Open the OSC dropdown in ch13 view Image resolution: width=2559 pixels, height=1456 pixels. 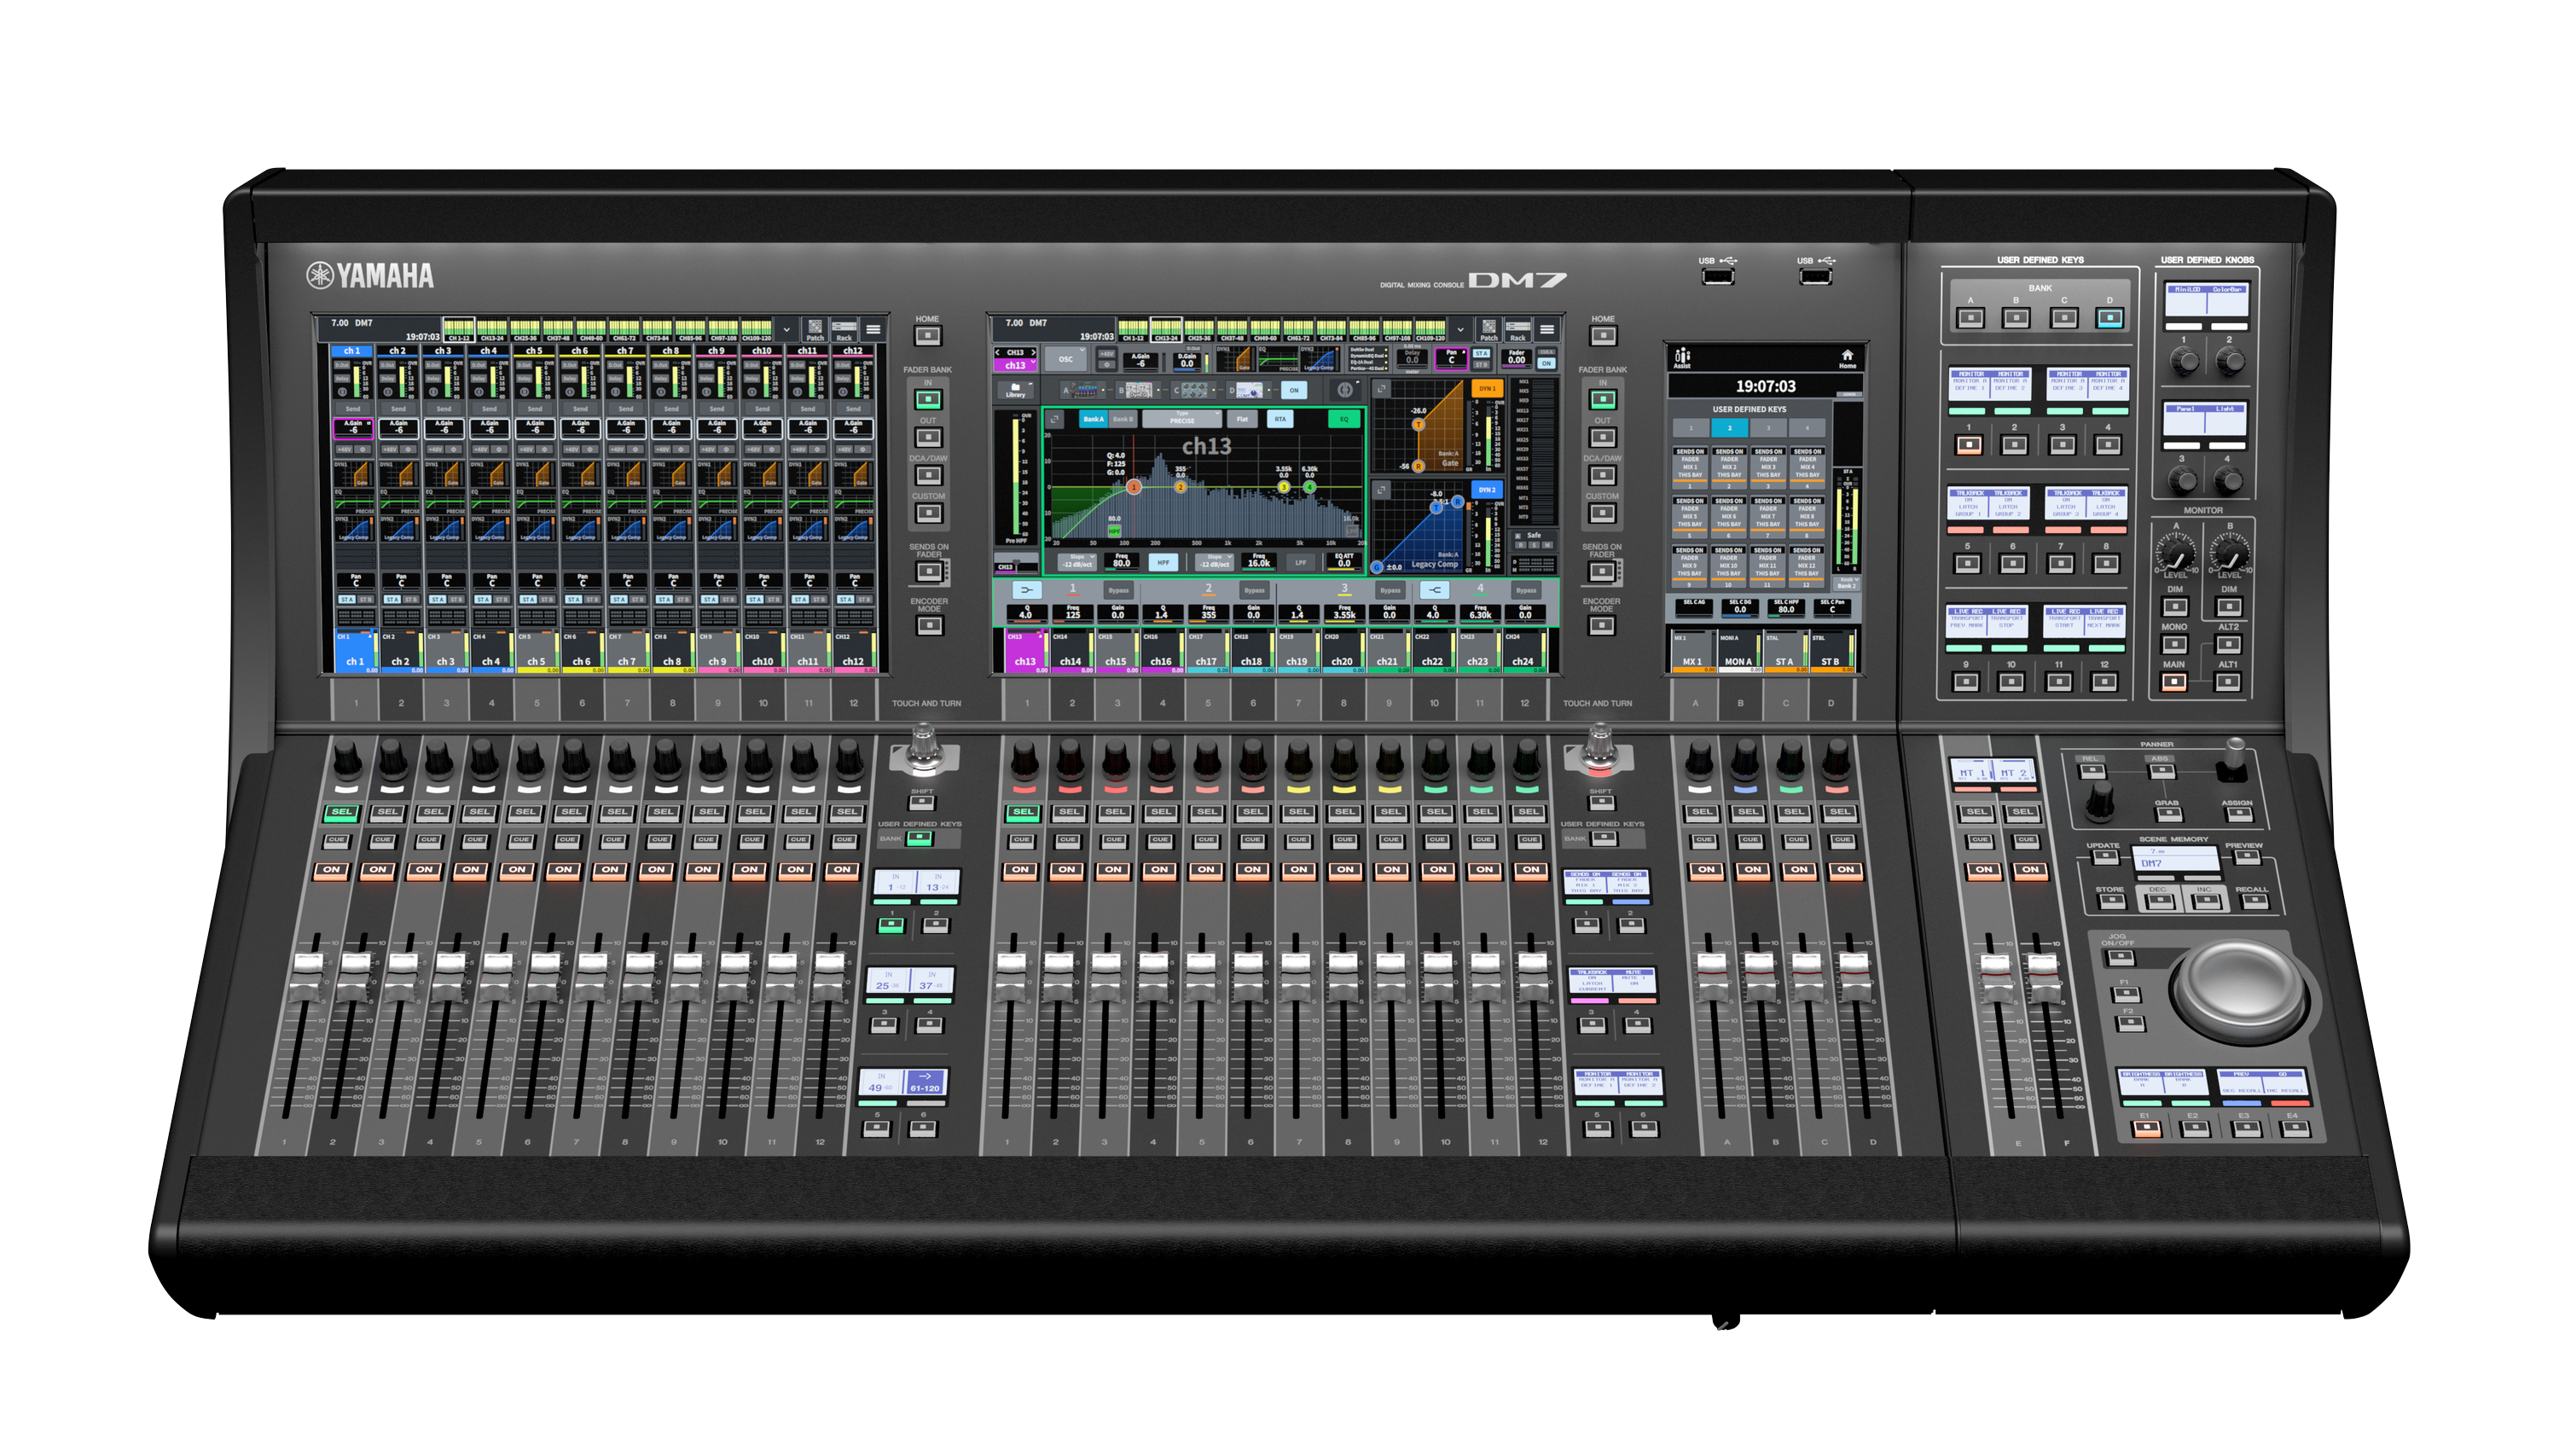pos(1066,359)
